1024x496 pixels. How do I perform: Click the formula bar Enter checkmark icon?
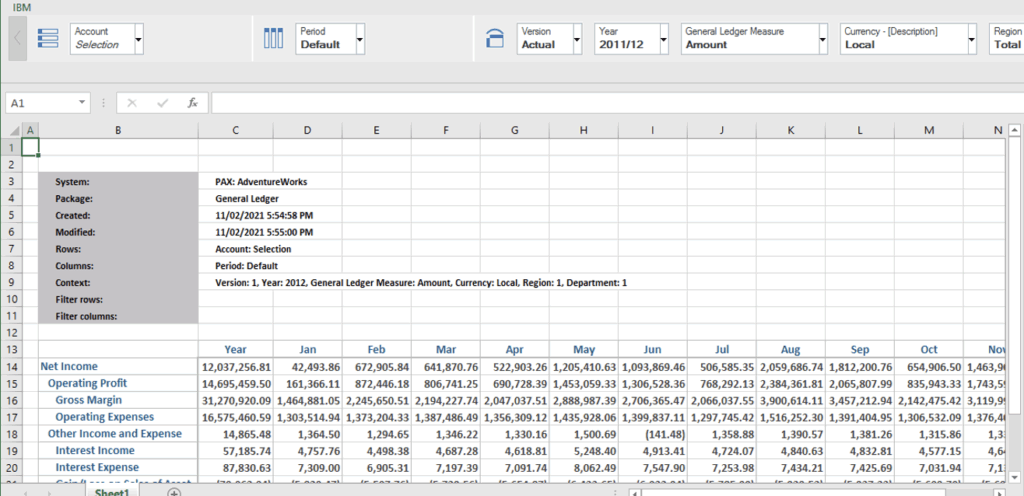click(x=163, y=103)
